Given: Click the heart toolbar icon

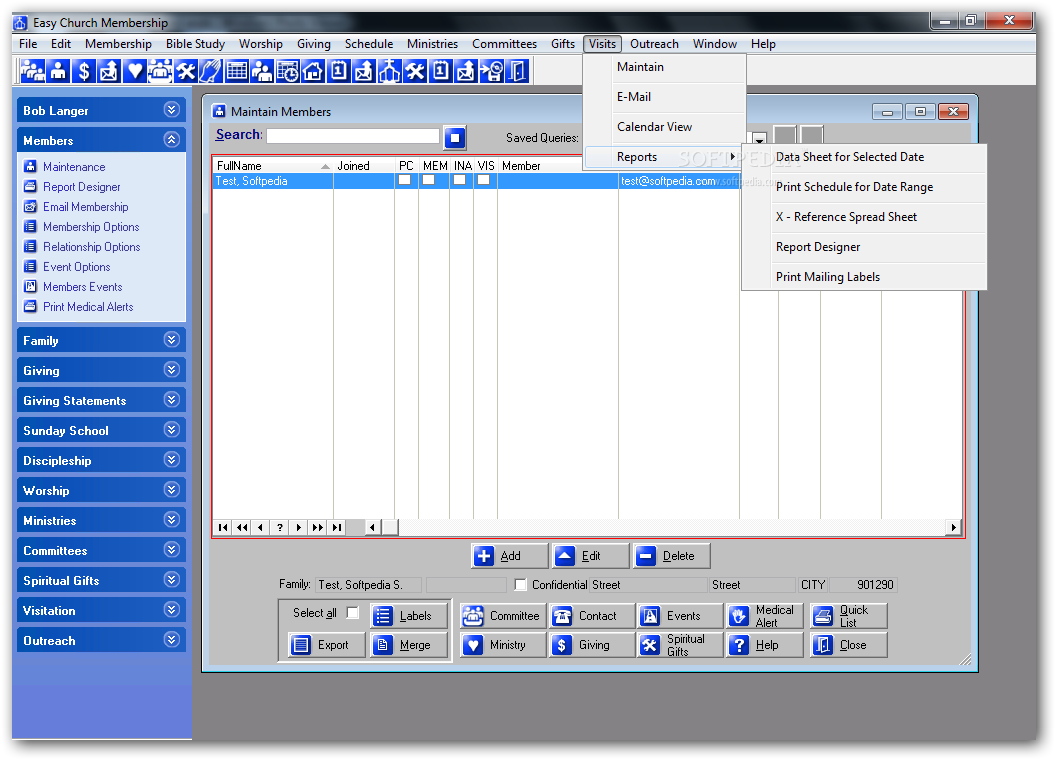Looking at the screenshot, I should coord(135,71).
